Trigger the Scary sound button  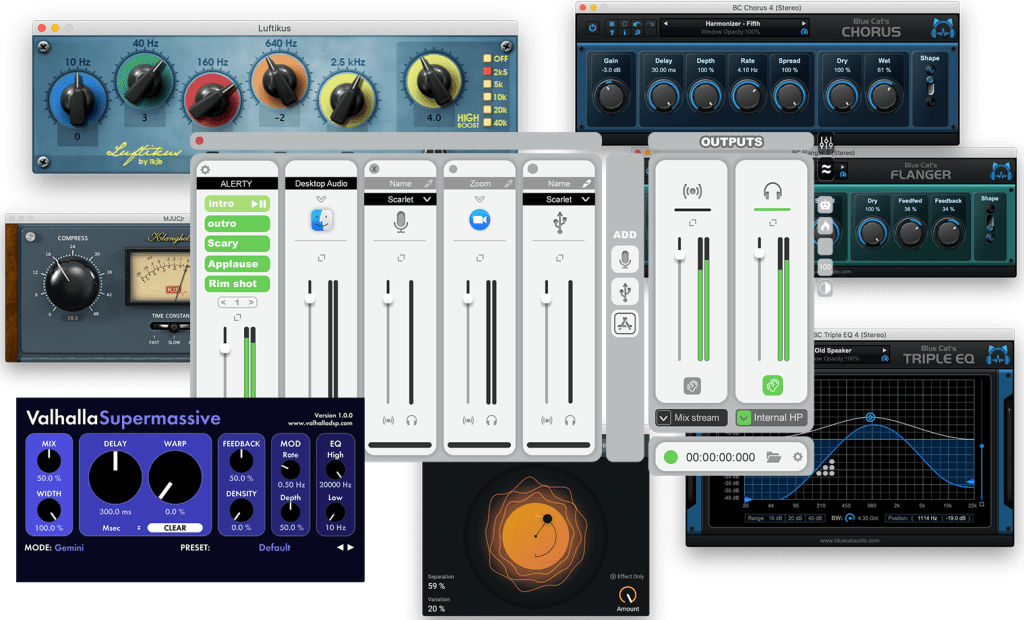tap(237, 244)
